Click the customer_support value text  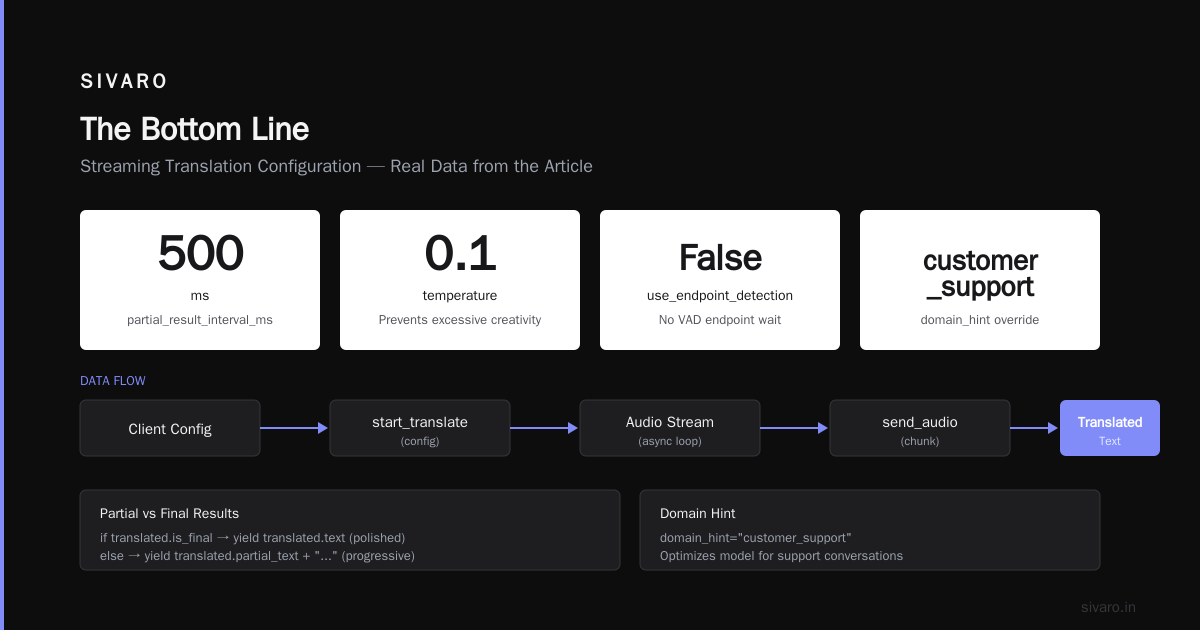(980, 274)
